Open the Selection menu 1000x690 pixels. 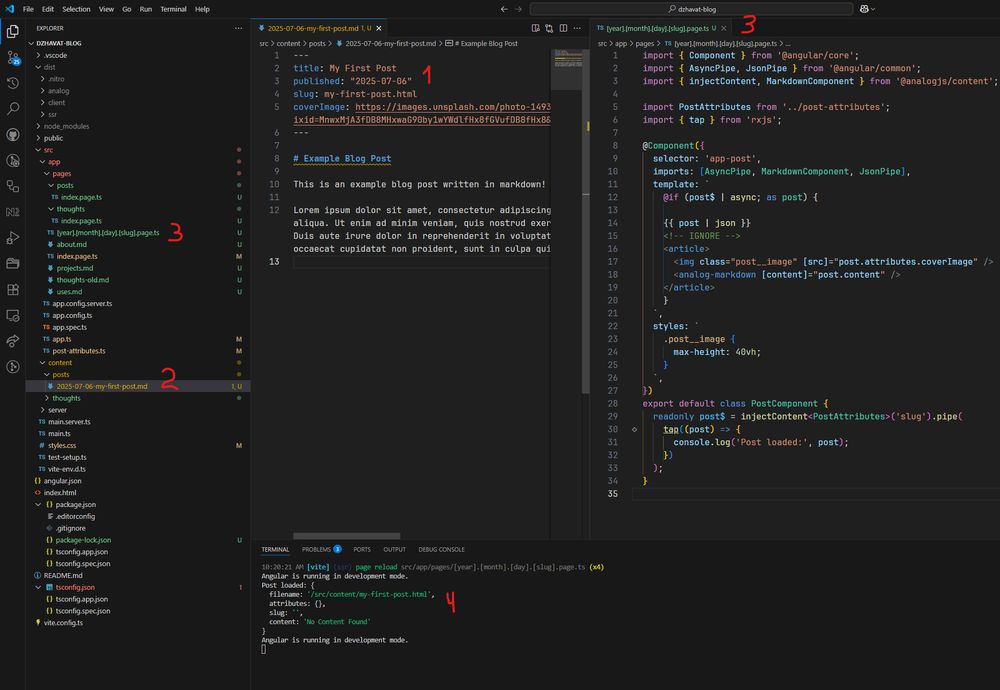coord(76,9)
